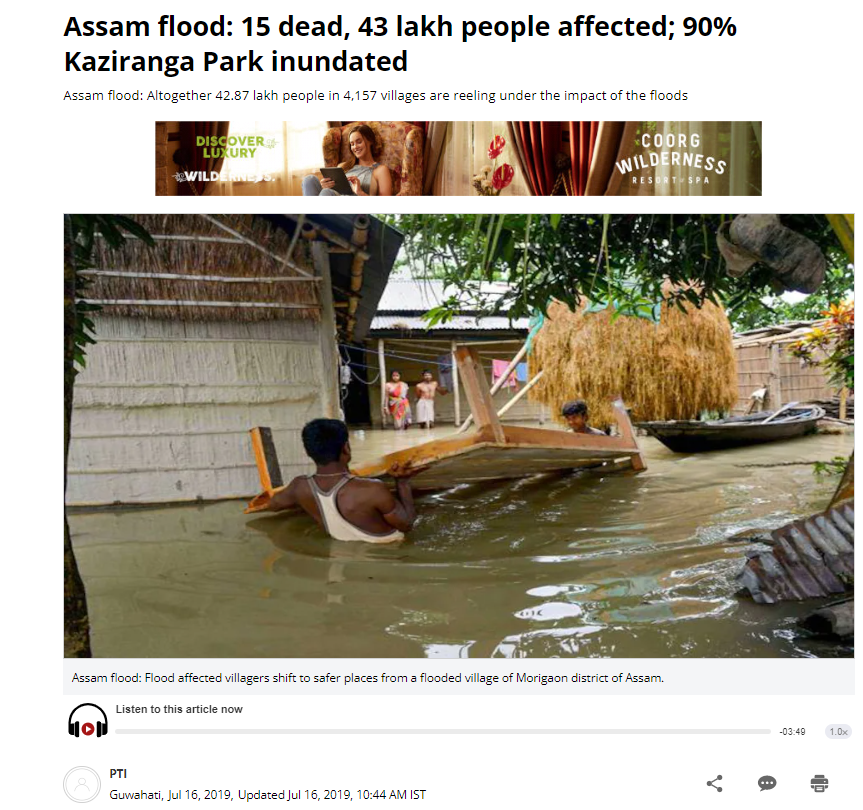This screenshot has width=863, height=810.
Task: Click the photo caption about Morigaon district
Action: [x=368, y=677]
